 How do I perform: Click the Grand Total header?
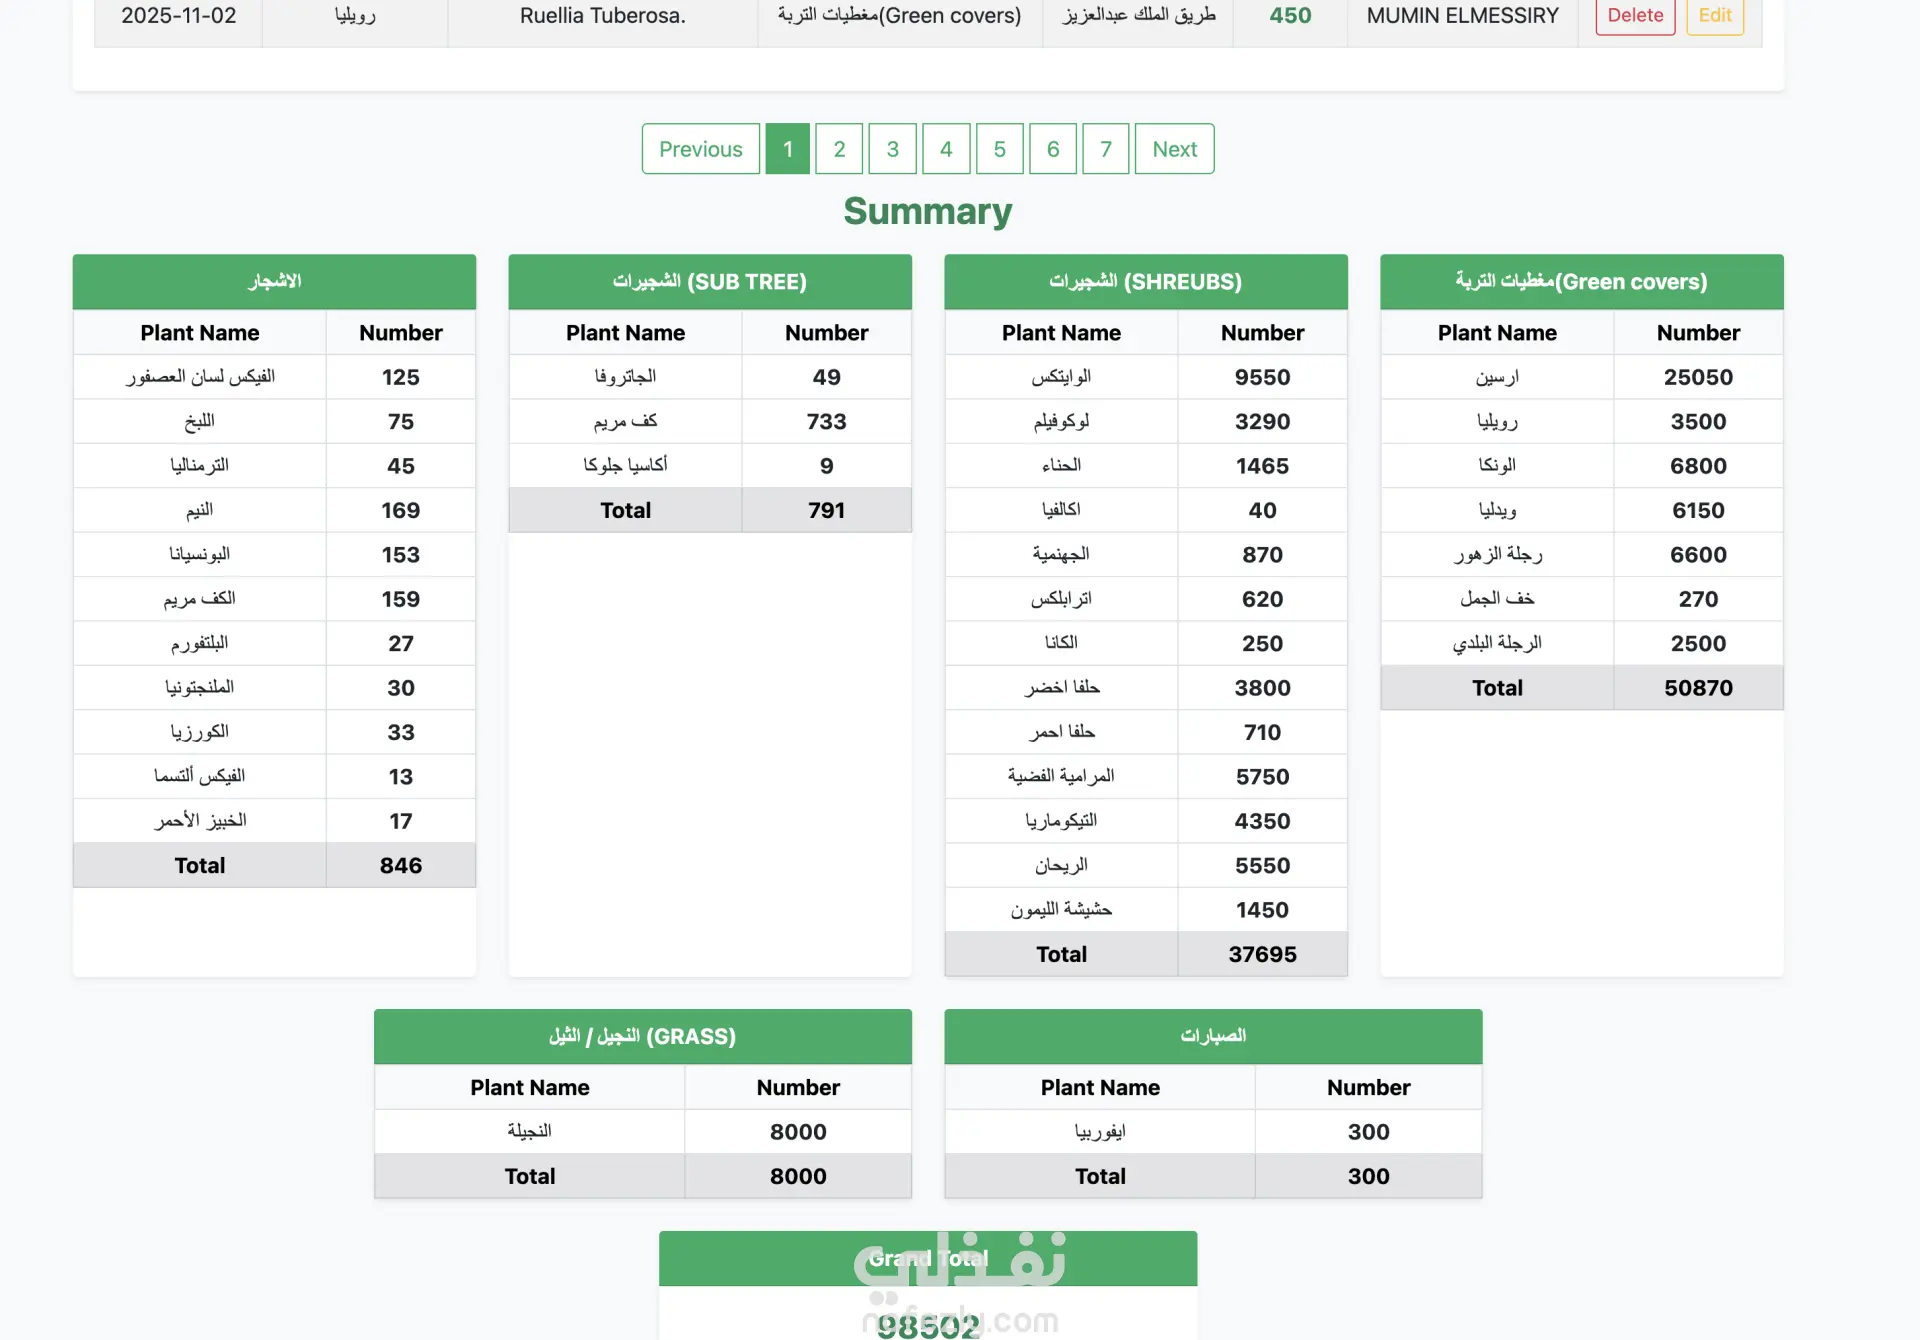928,1259
